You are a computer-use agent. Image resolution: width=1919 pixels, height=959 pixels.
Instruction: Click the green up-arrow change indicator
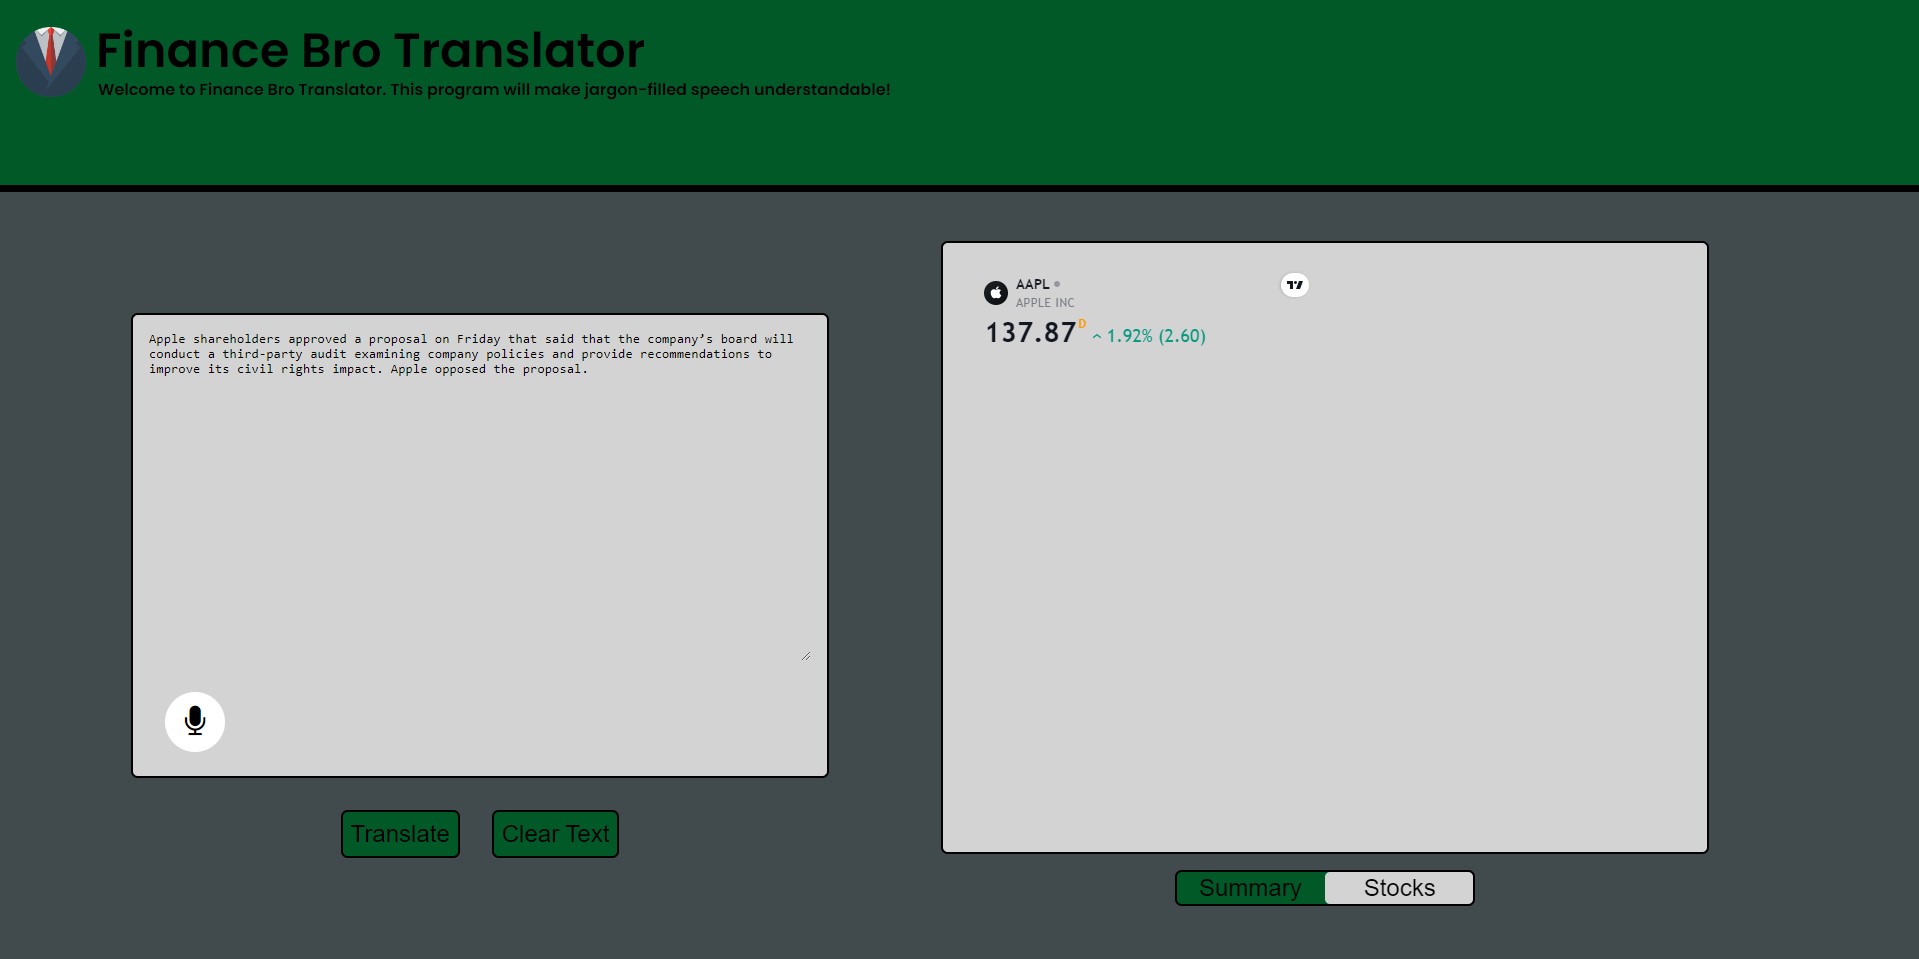pos(1097,337)
